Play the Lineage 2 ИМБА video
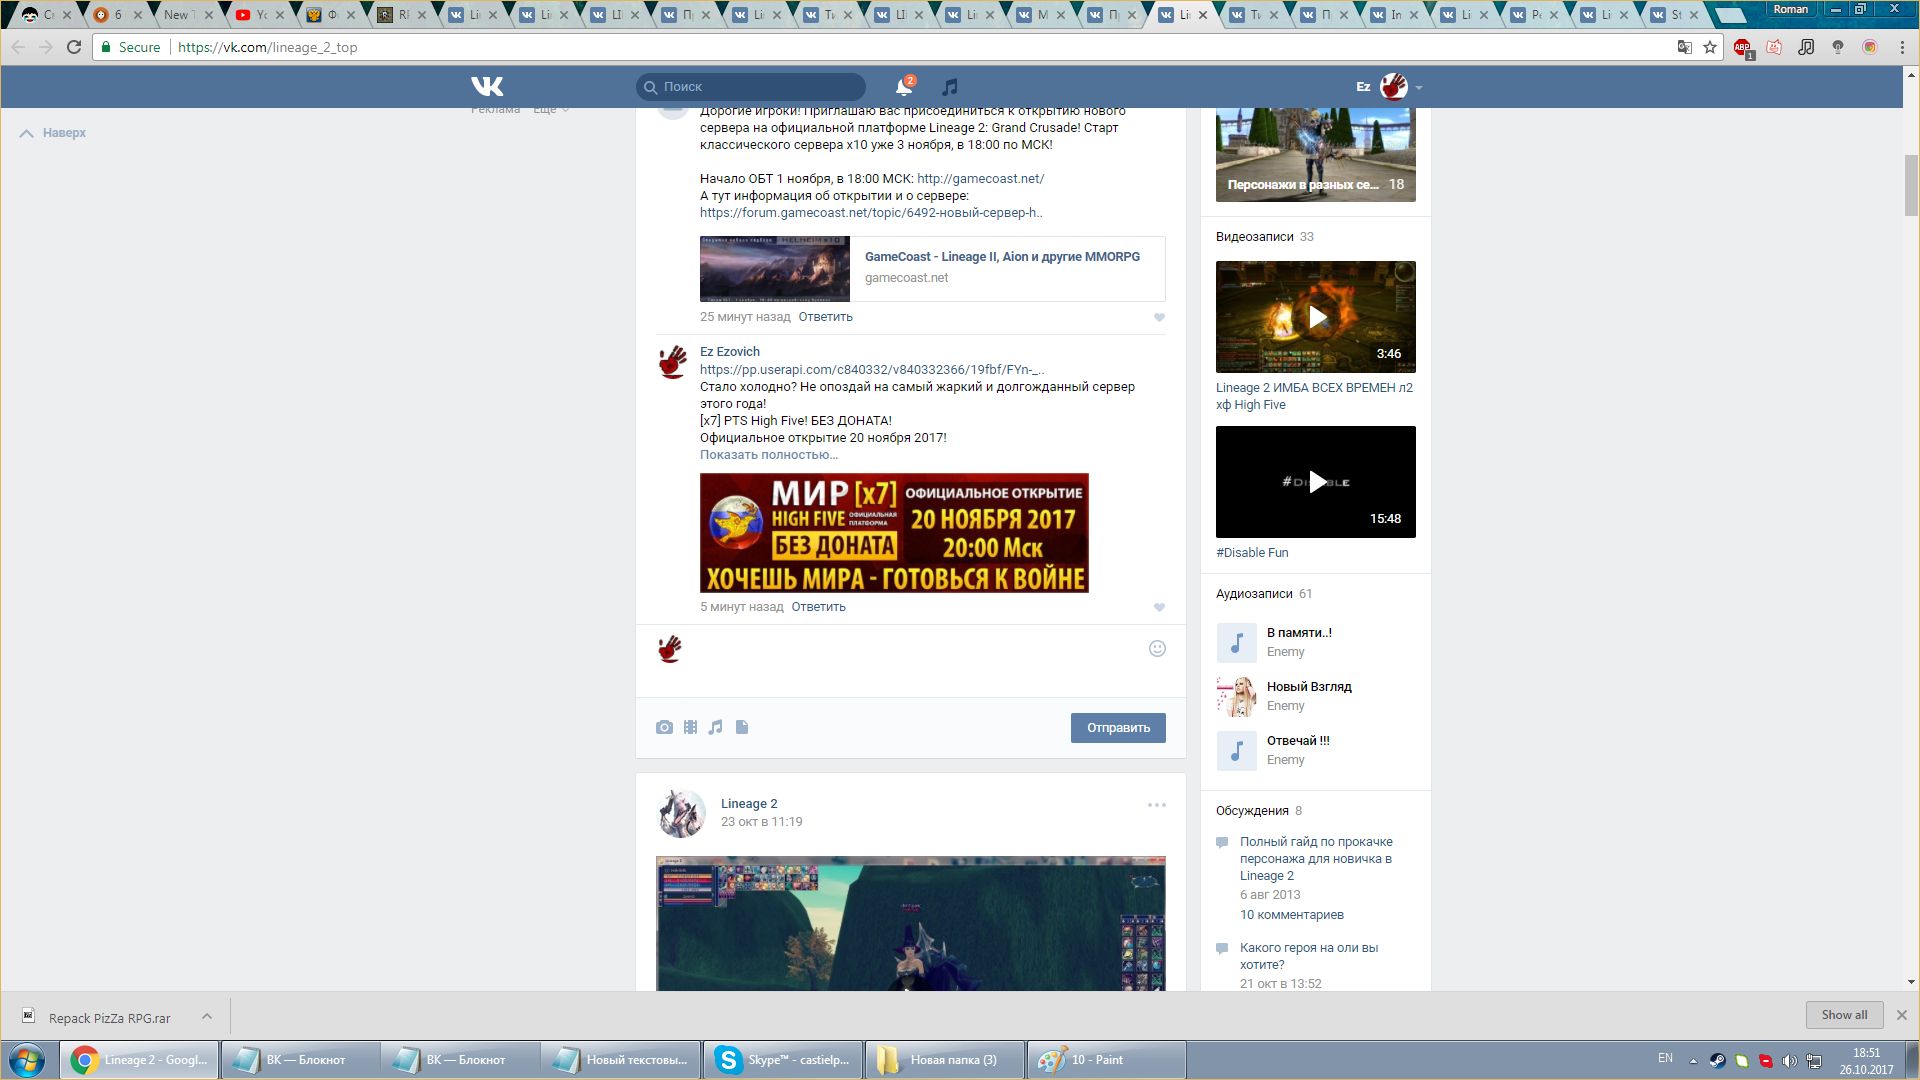Viewport: 1920px width, 1080px height. coord(1316,317)
